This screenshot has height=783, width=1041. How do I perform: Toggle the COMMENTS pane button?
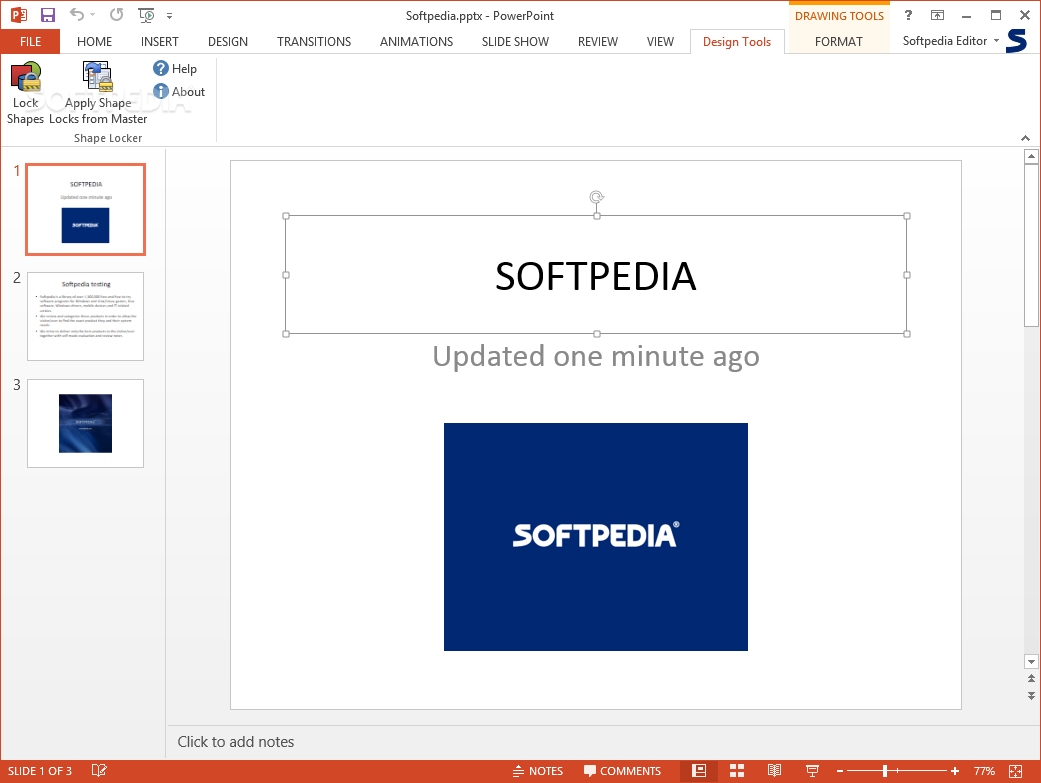[x=622, y=771]
